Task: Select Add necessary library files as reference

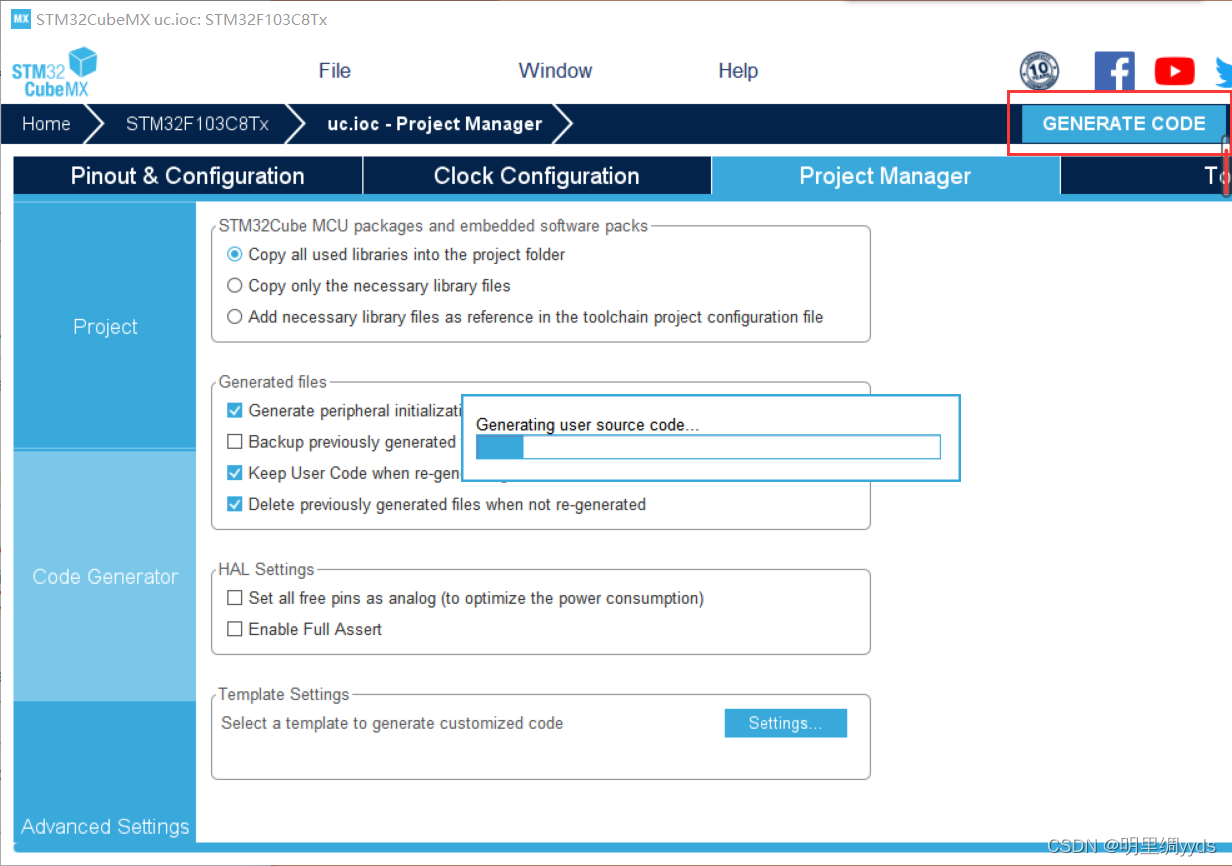Action: (235, 317)
